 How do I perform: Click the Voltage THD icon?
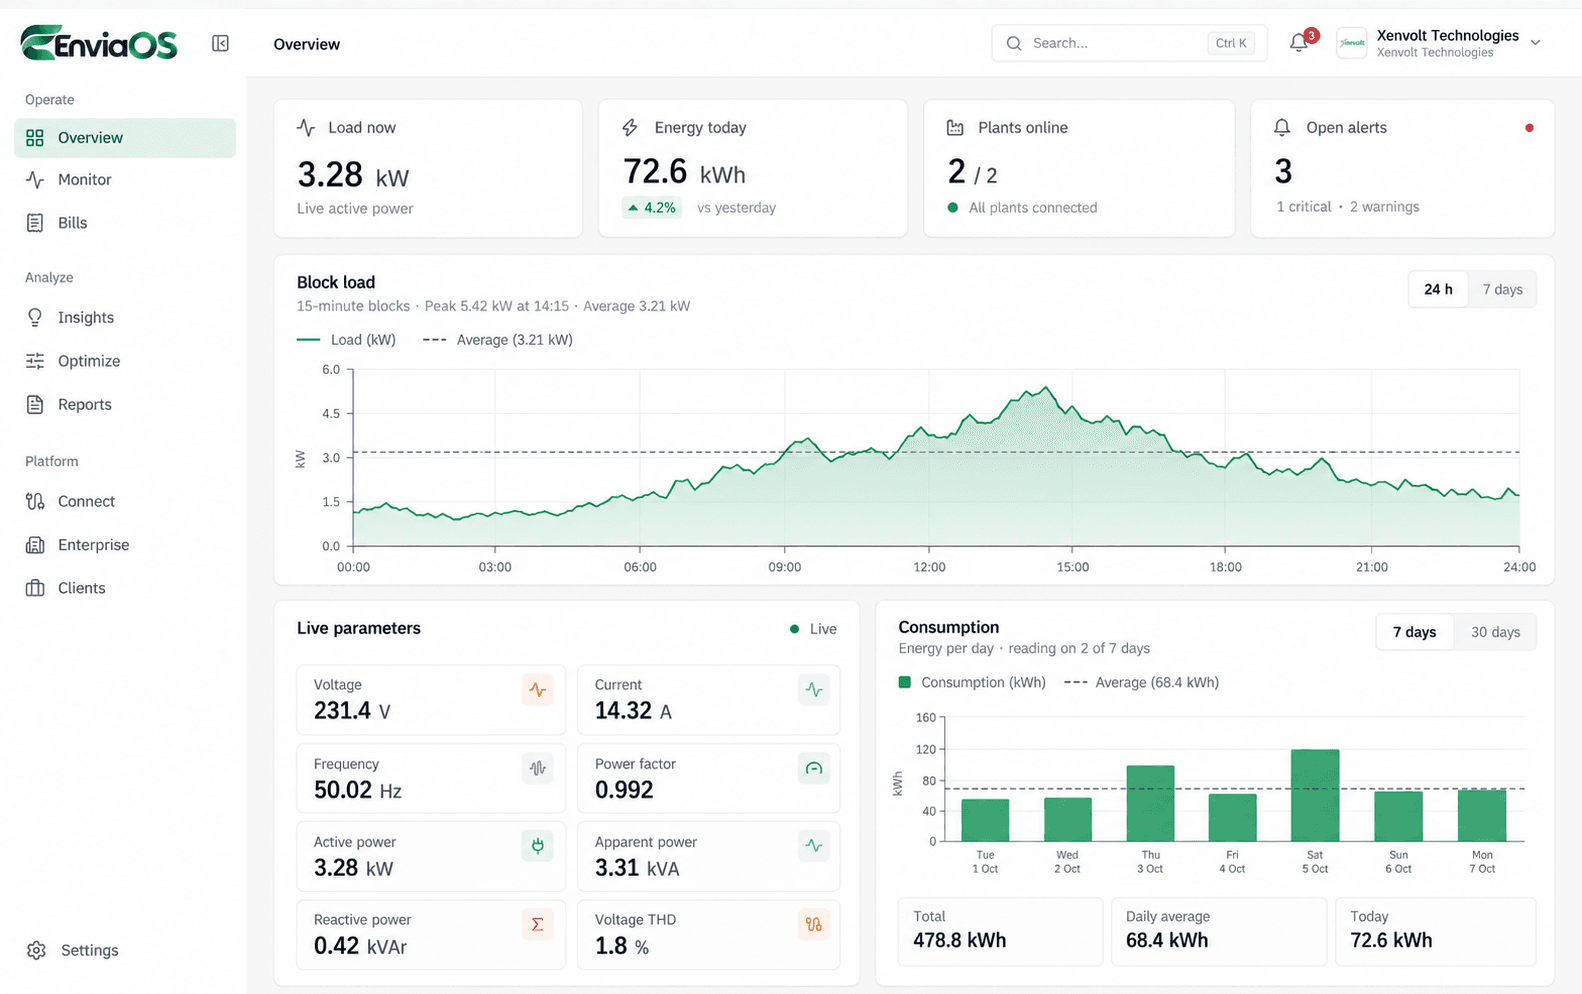(x=814, y=924)
